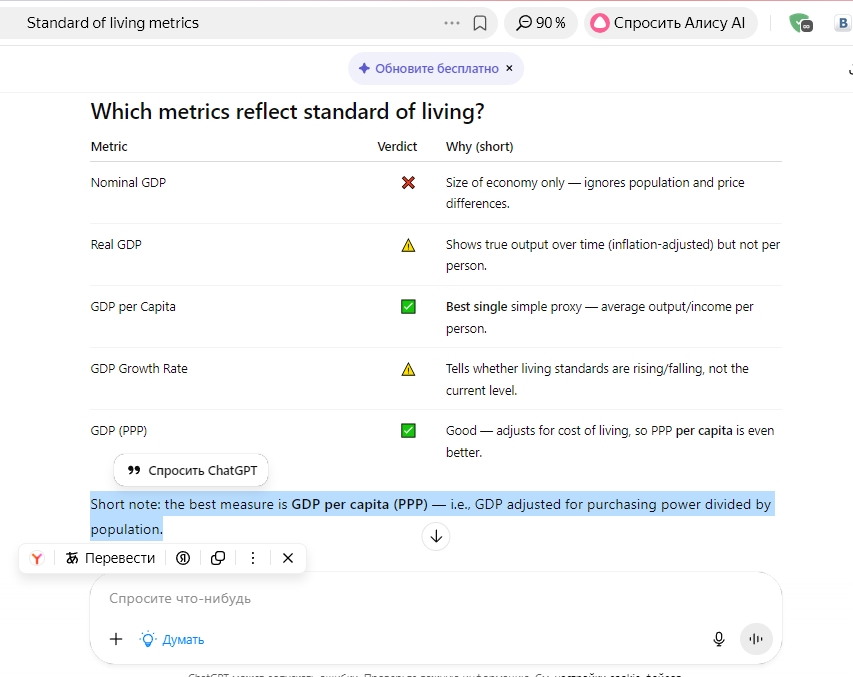Viewport: 853px width, 677px height.
Task: Click Перевести to translate selected text
Action: [x=110, y=558]
